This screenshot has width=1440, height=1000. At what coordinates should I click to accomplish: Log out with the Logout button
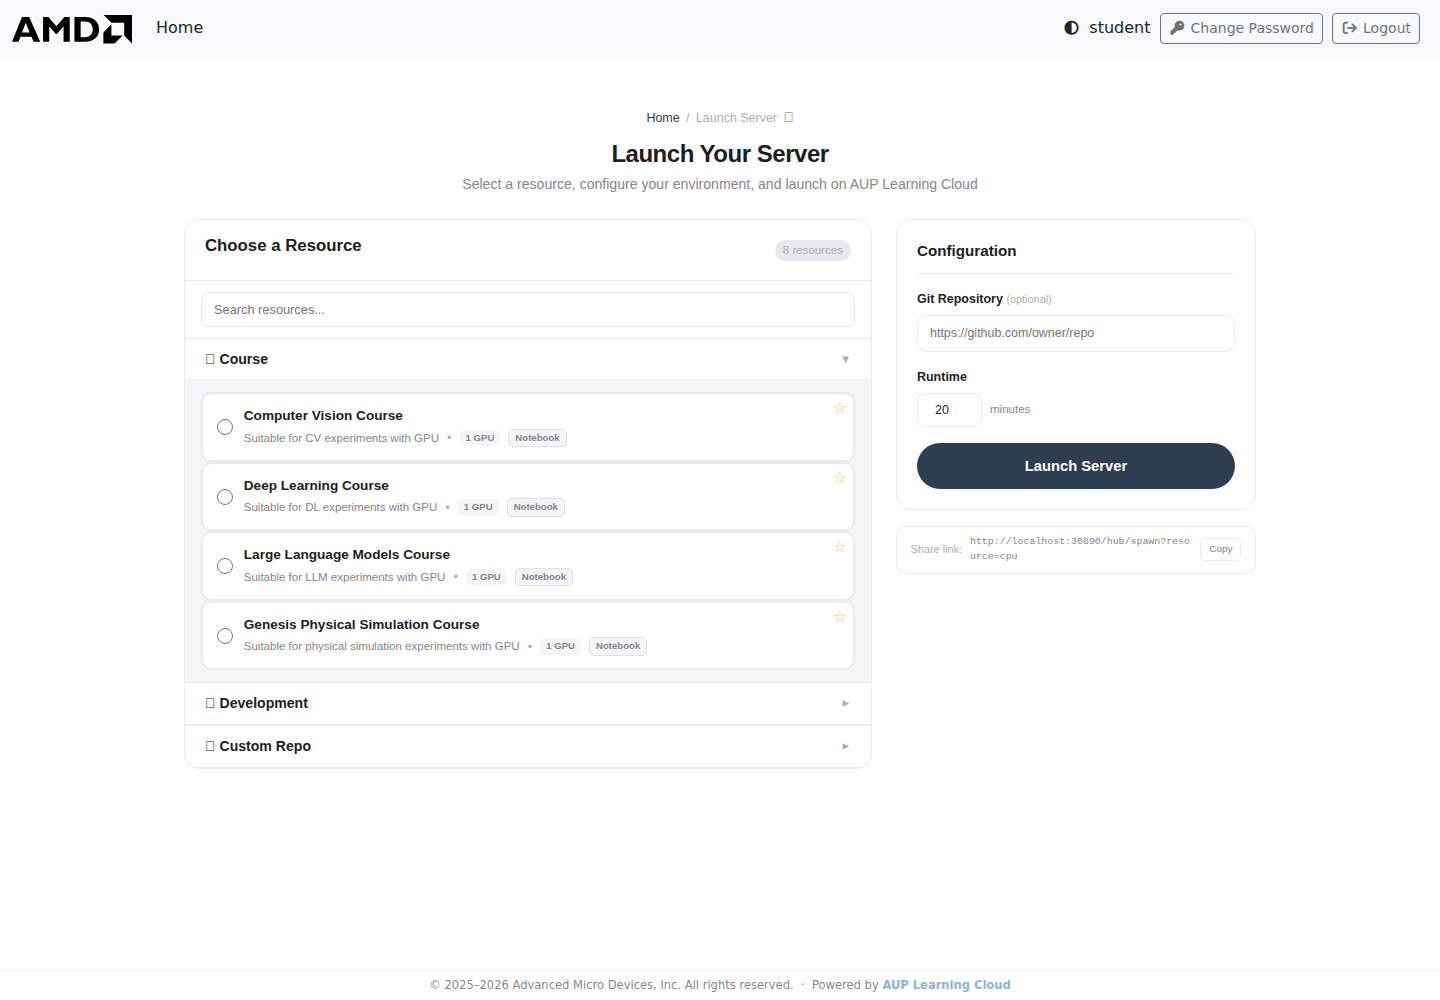1376,28
